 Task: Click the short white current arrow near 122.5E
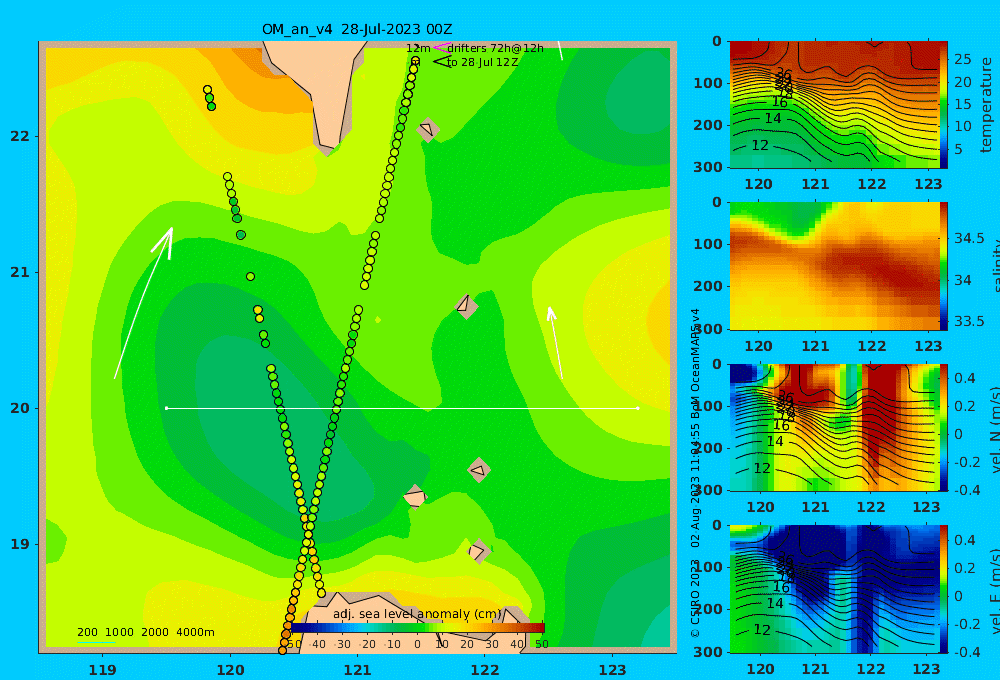pyautogui.click(x=555, y=343)
